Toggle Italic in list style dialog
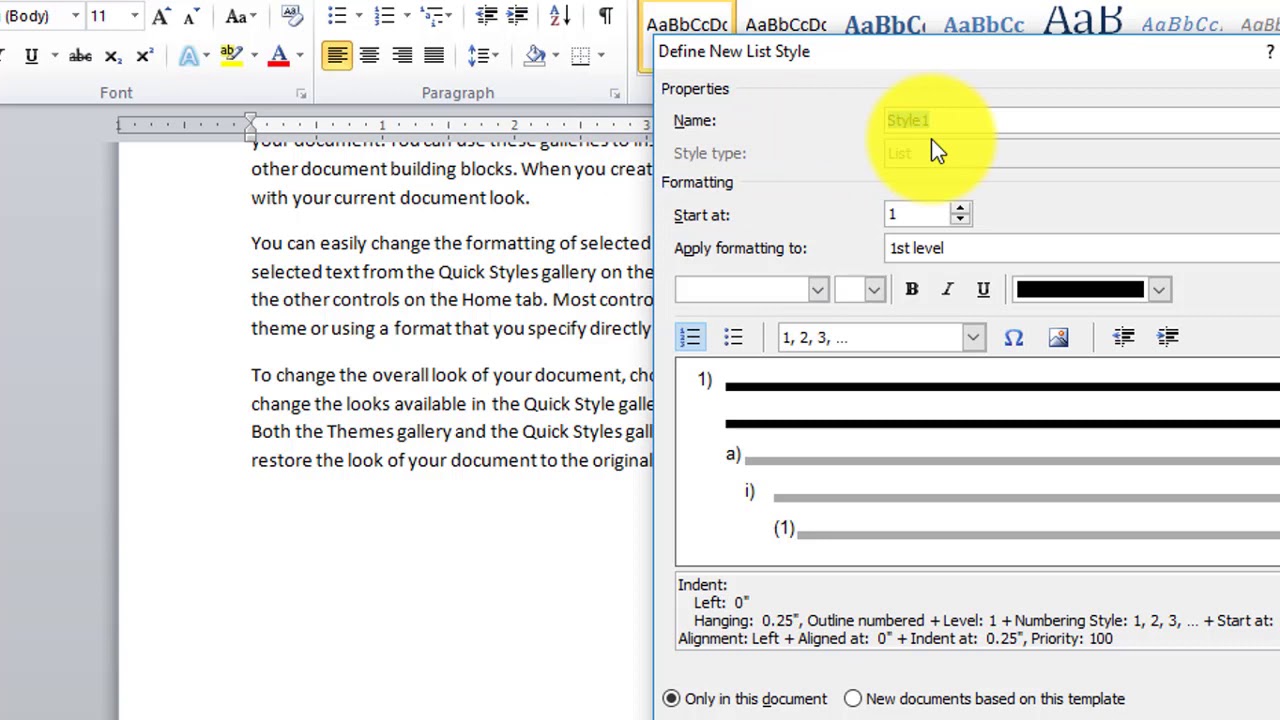This screenshot has width=1280, height=720. 947,289
